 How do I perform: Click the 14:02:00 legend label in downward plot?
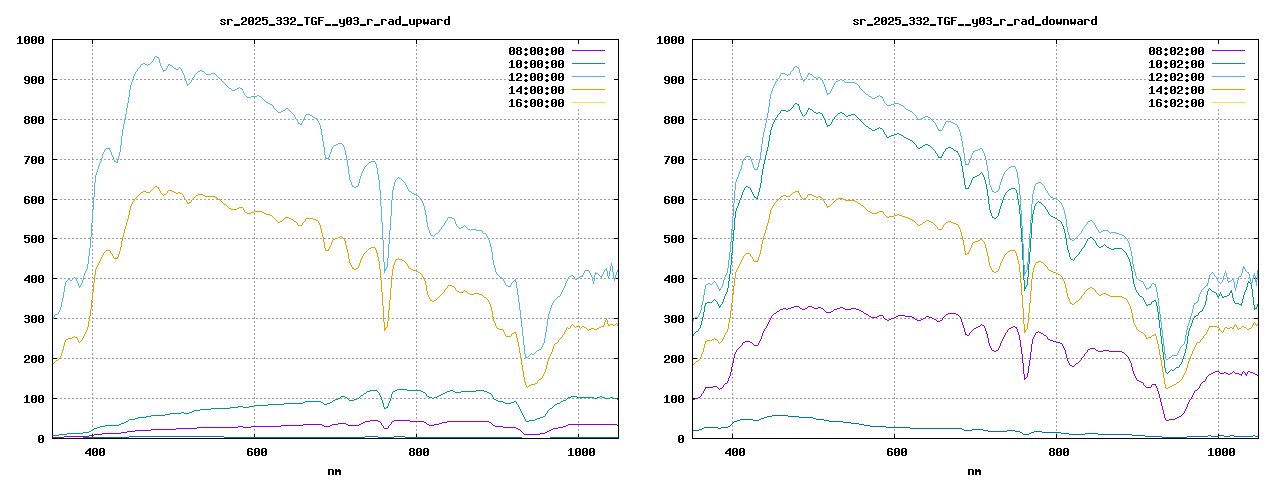pyautogui.click(x=1176, y=90)
